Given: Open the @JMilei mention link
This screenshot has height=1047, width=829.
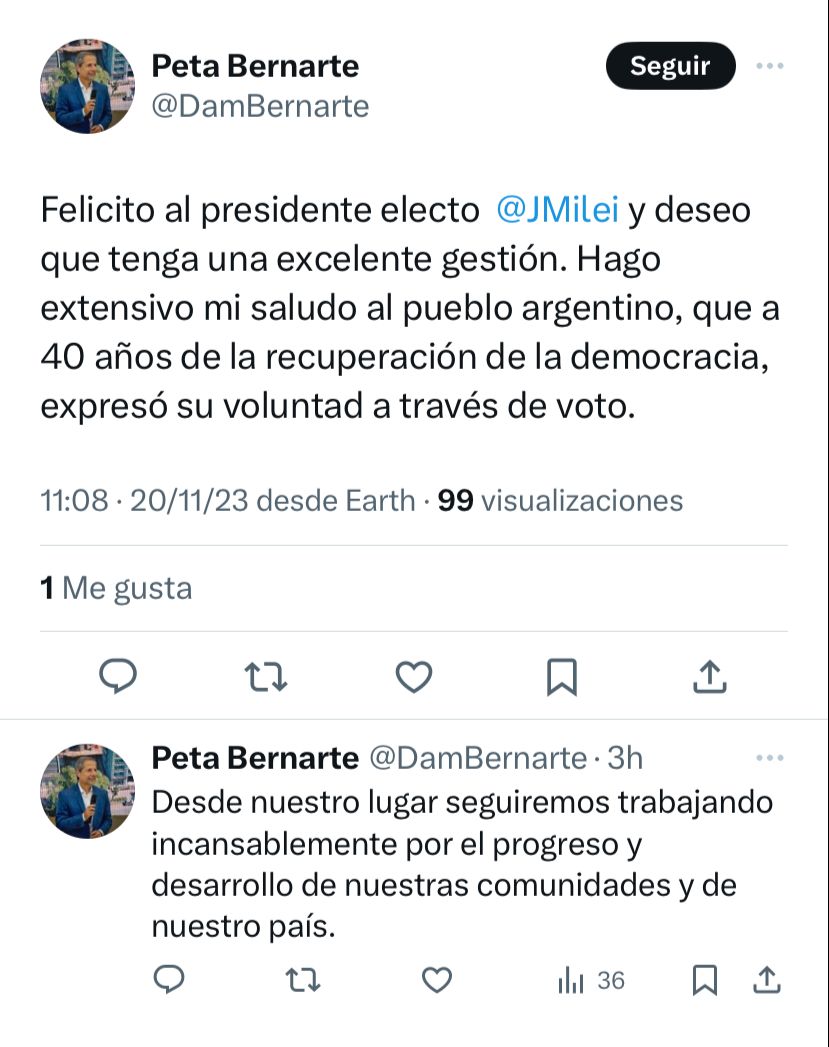Looking at the screenshot, I should point(557,211).
